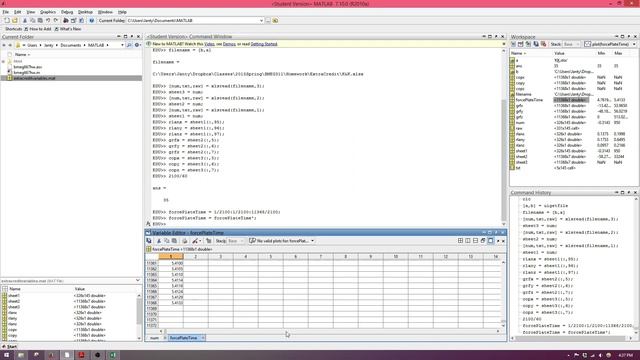This screenshot has height=360, width=640.
Task: Open the File menu
Action: coord(6,12)
